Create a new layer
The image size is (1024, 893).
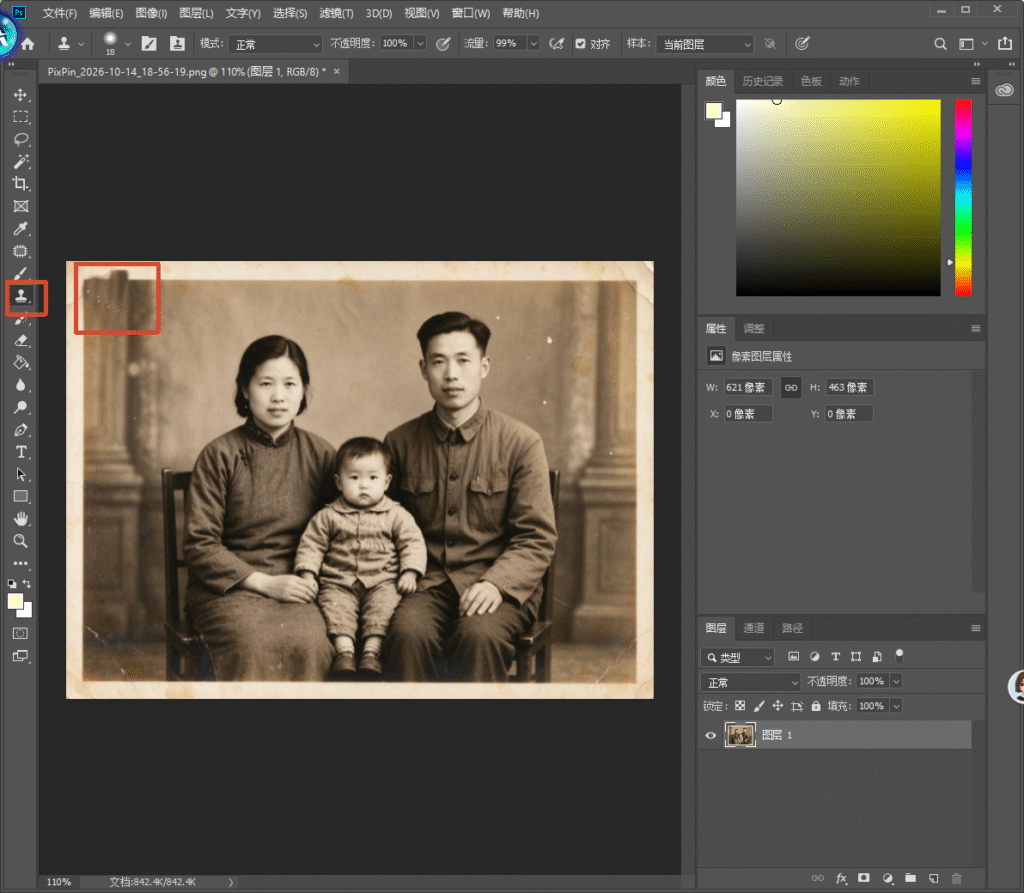click(934, 878)
